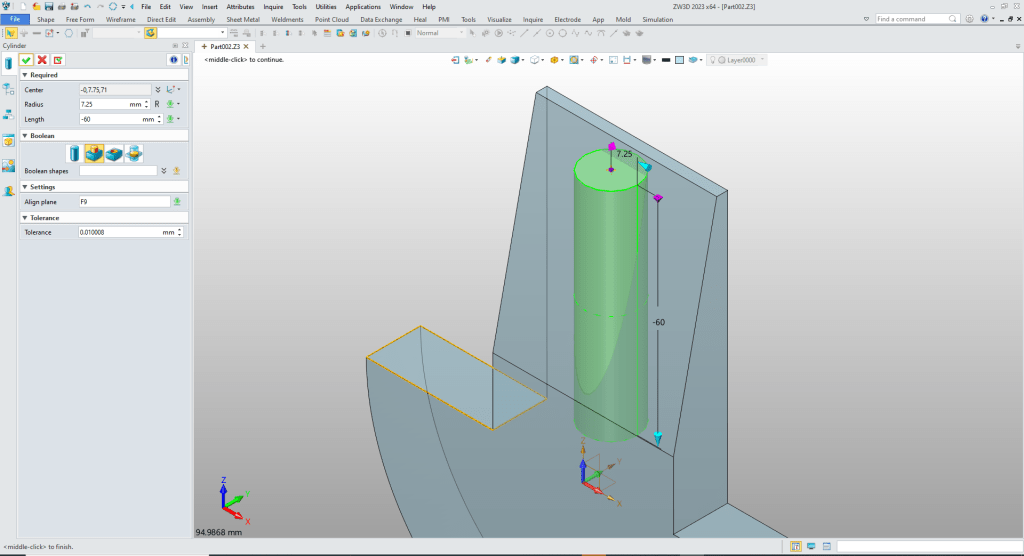
Task: Increase Radius value with stepper arrow
Action: click(147, 101)
